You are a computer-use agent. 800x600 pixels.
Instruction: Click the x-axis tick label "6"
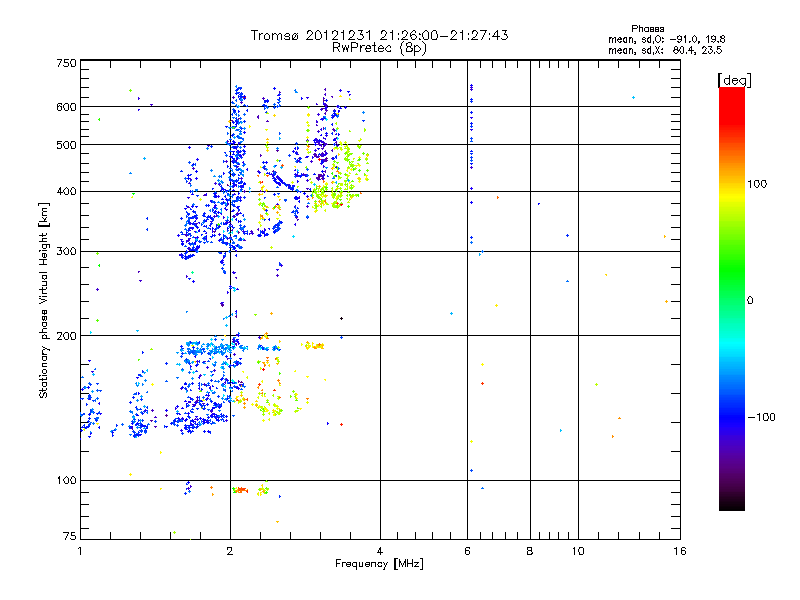[x=467, y=551]
